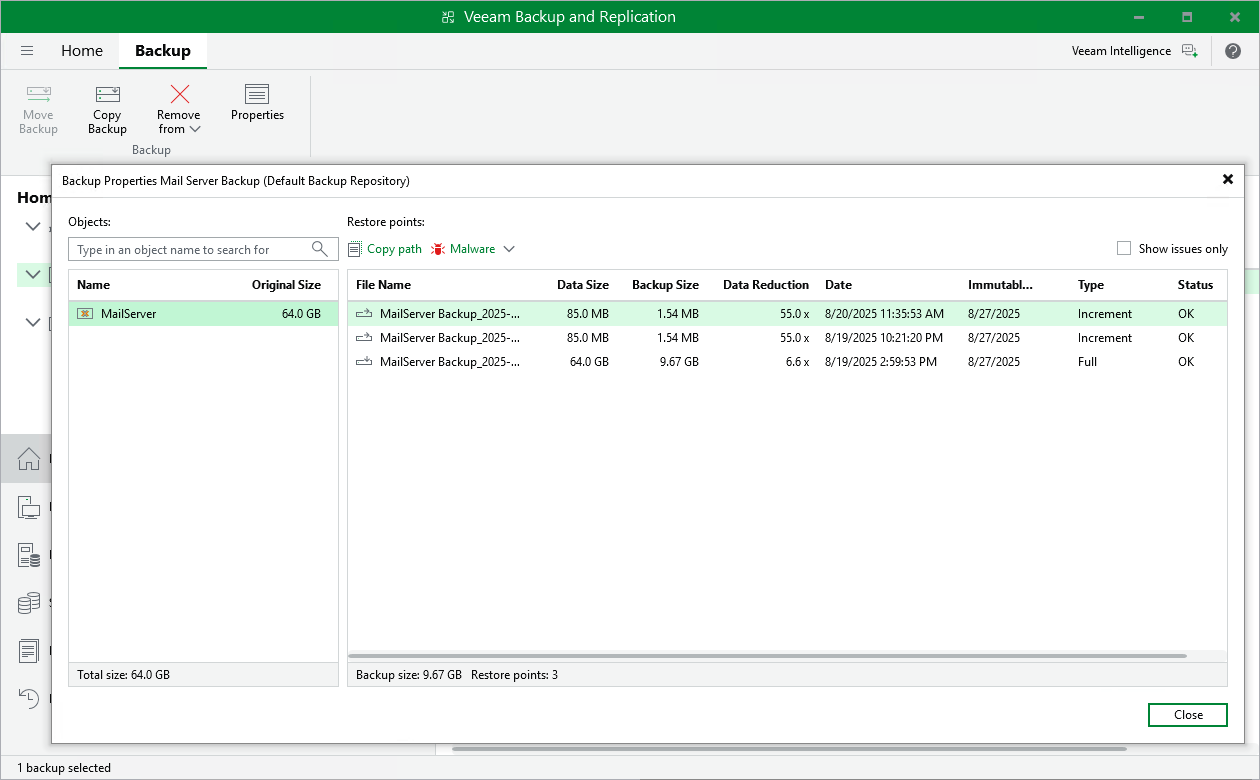1260x780 pixels.
Task: Switch to the Home ribbon tab
Action: (81, 50)
